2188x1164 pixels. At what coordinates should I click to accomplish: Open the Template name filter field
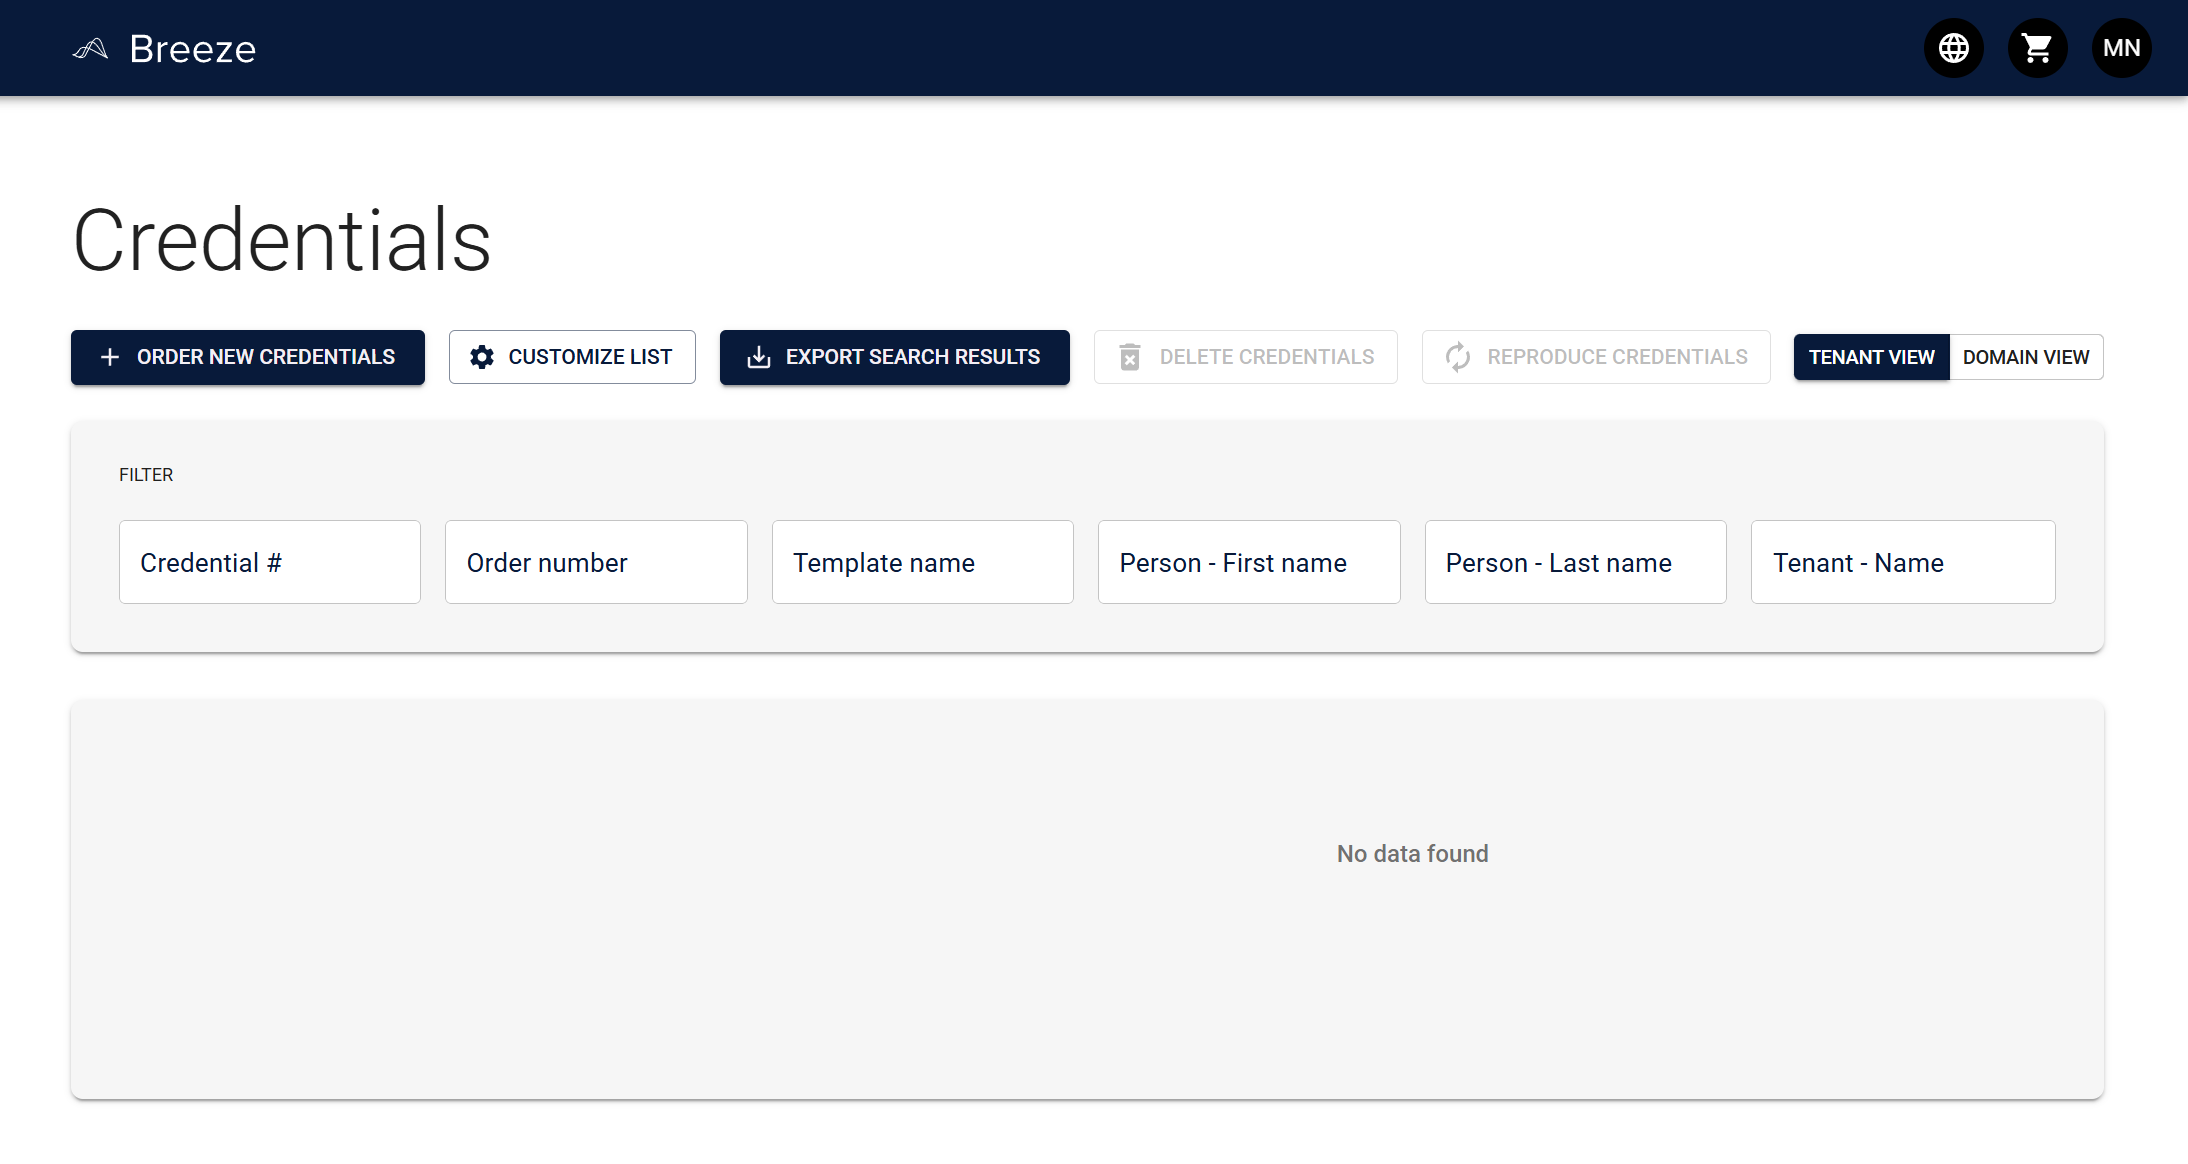(x=922, y=562)
